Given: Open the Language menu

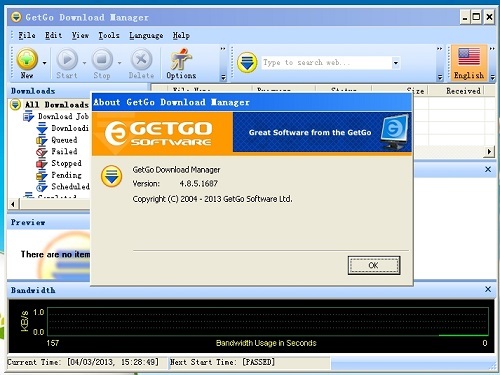Looking at the screenshot, I should coord(146,35).
